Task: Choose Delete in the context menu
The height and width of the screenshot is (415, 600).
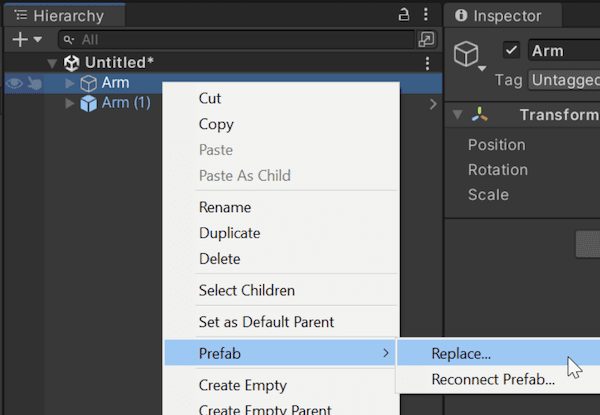Action: point(281,259)
